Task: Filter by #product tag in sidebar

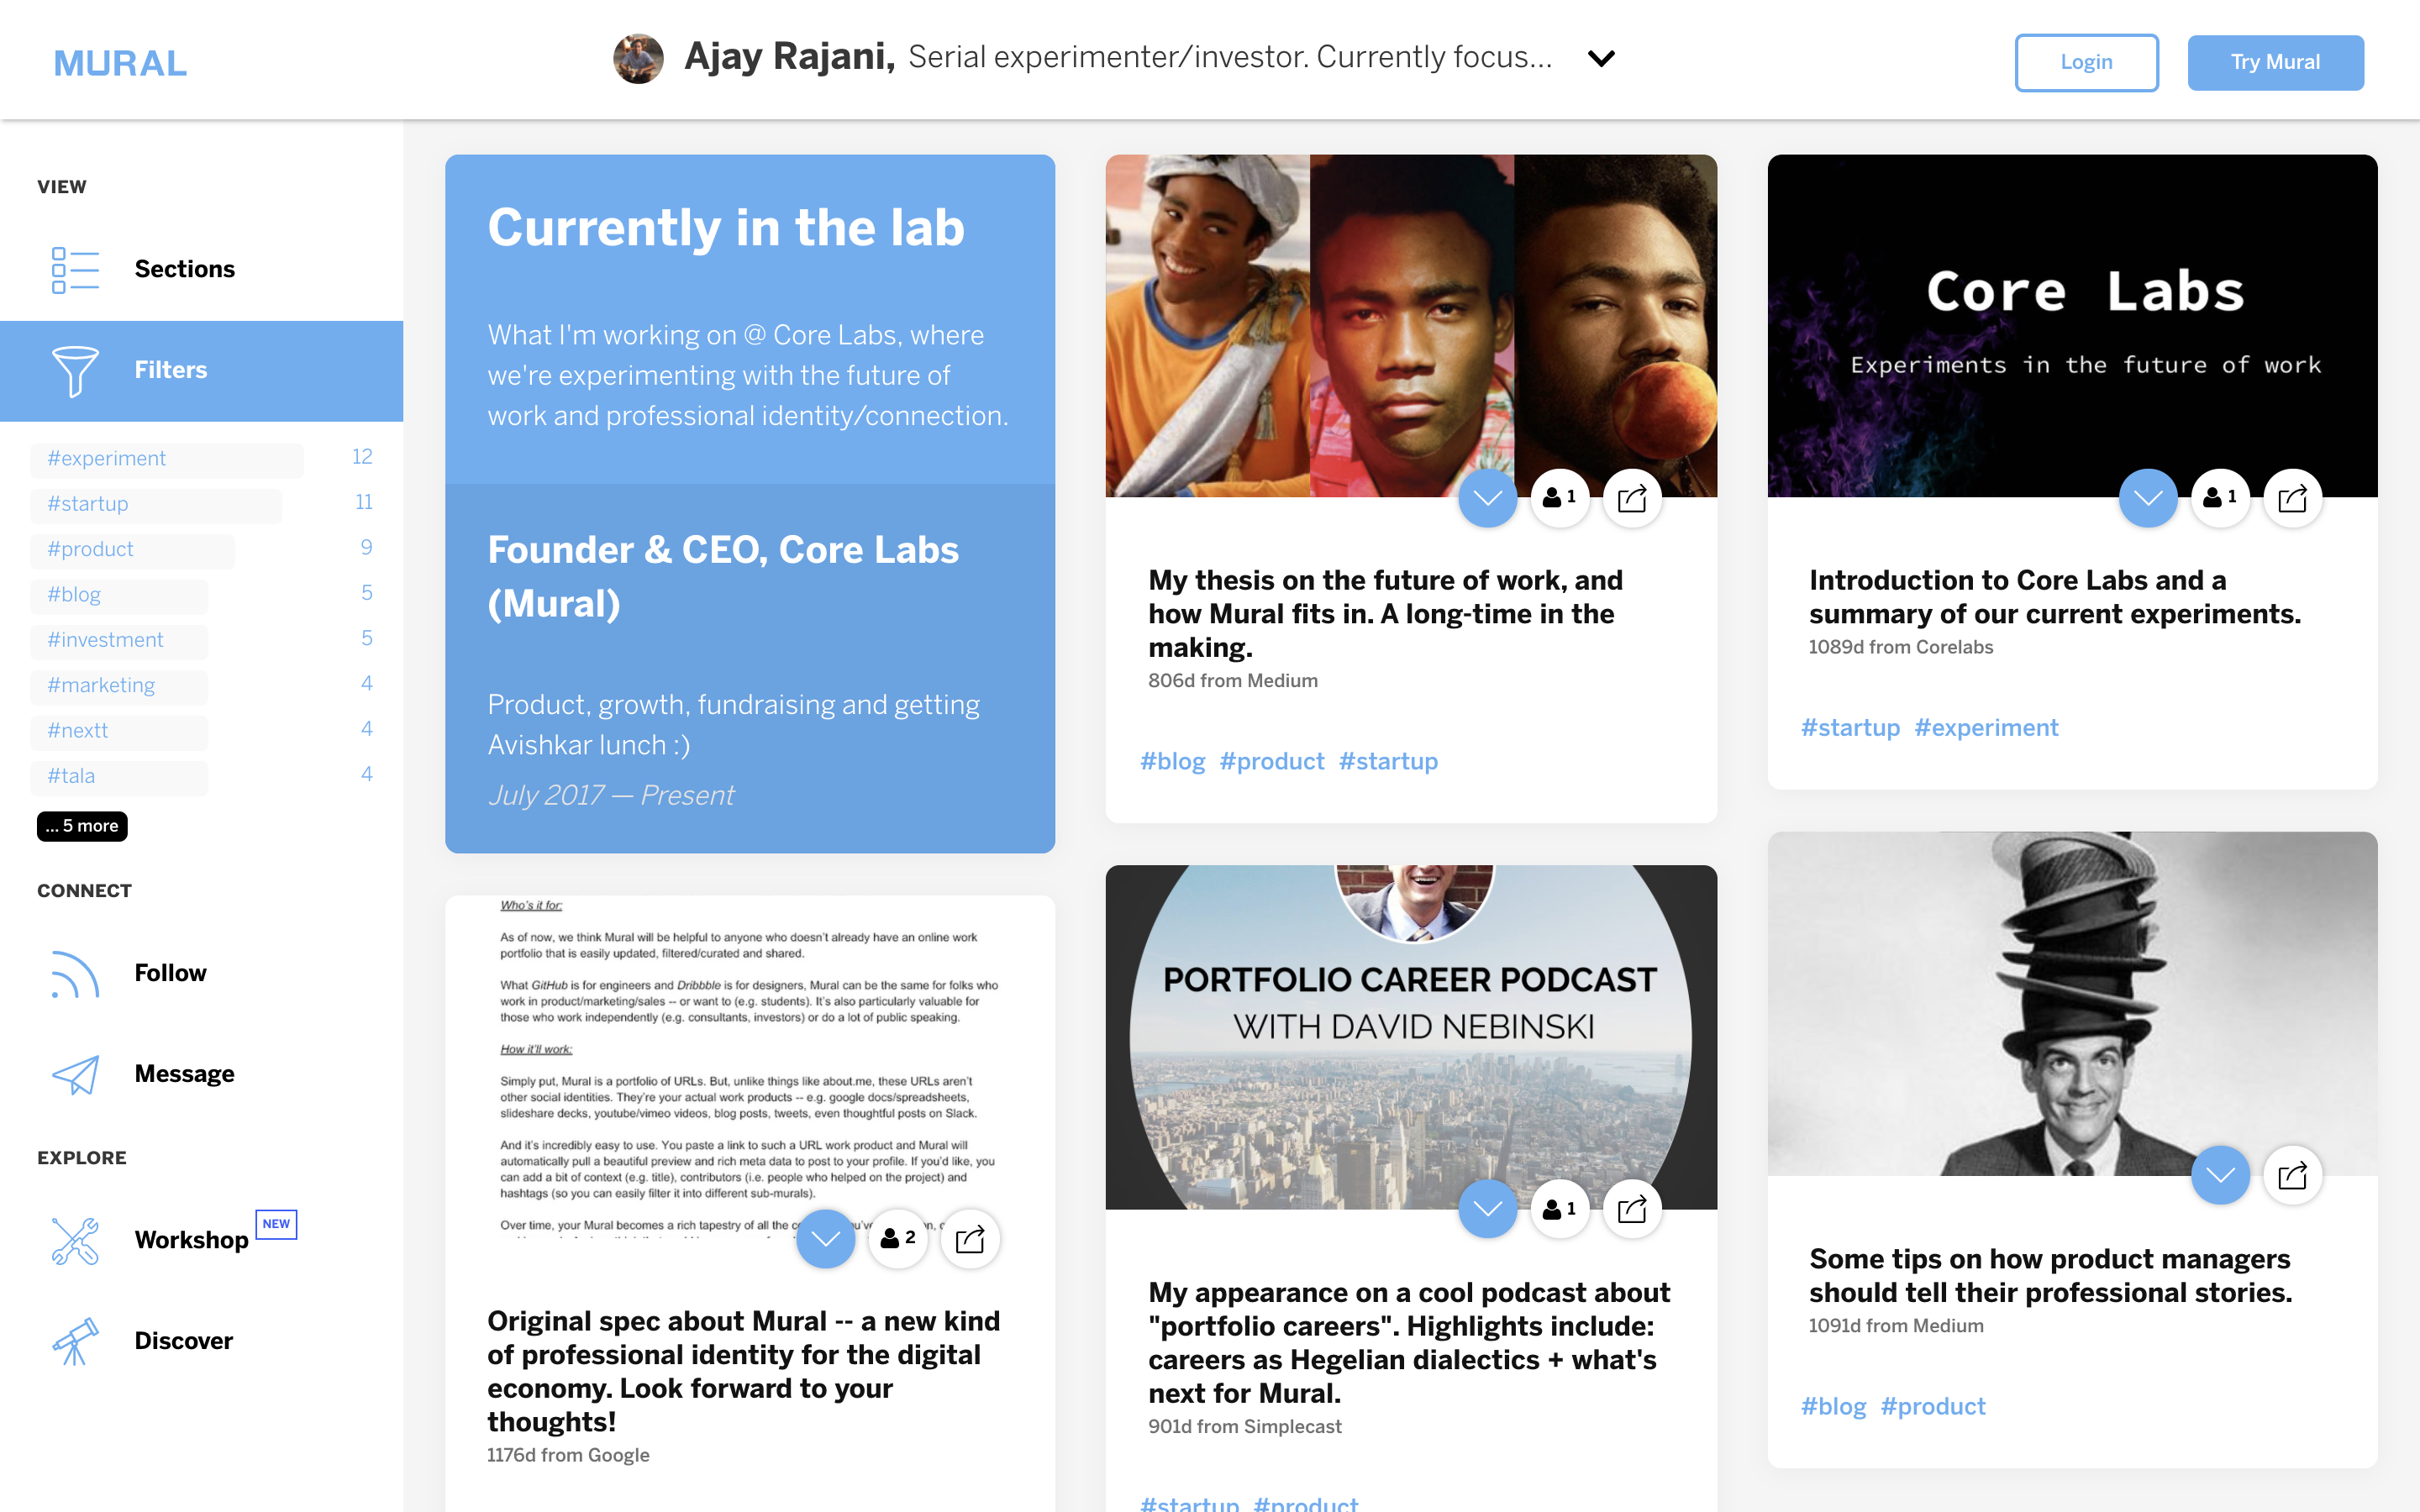Action: pyautogui.click(x=132, y=550)
